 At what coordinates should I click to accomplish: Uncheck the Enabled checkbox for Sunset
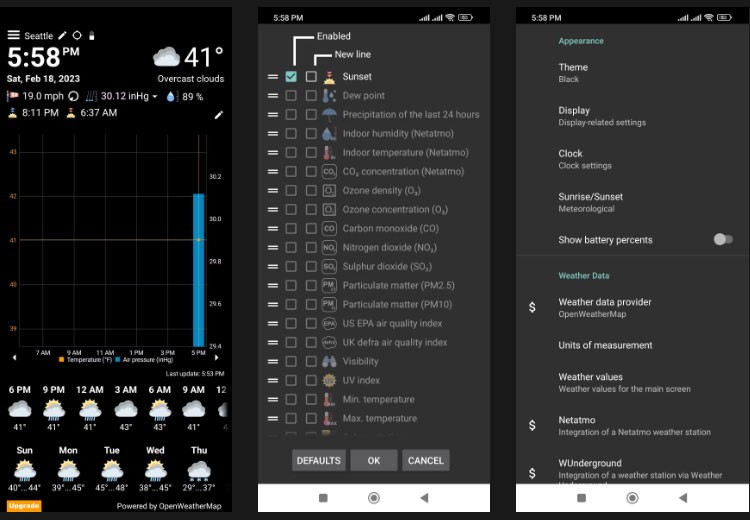click(x=291, y=77)
